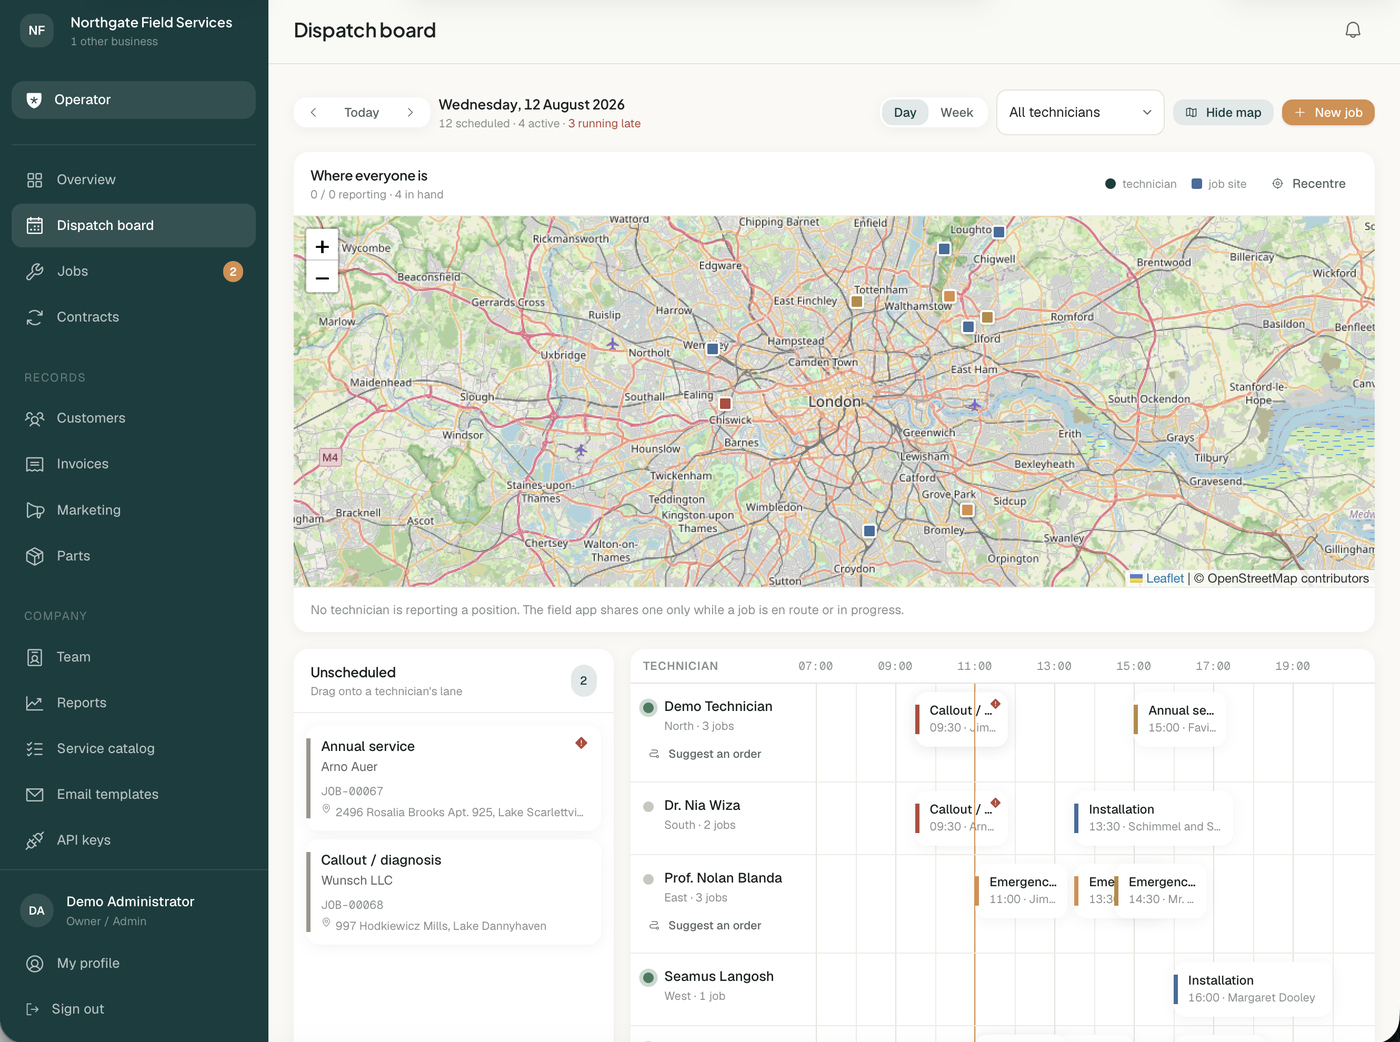Select unscheduled Annual service card for Arno Auer

(454, 778)
